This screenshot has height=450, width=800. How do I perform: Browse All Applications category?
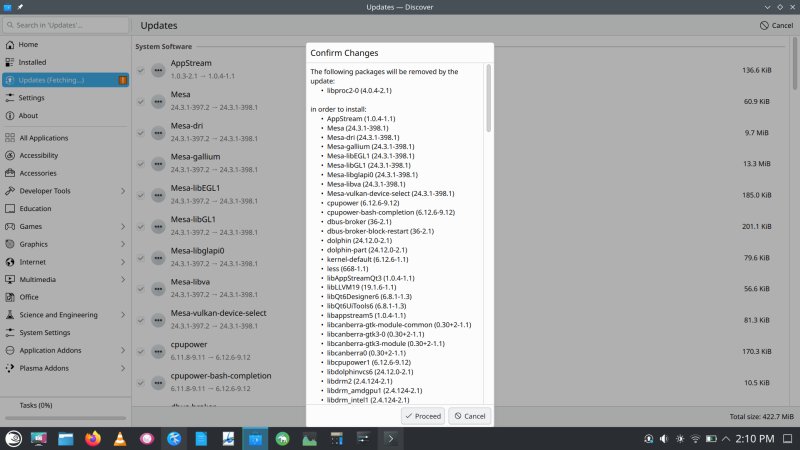click(65, 138)
